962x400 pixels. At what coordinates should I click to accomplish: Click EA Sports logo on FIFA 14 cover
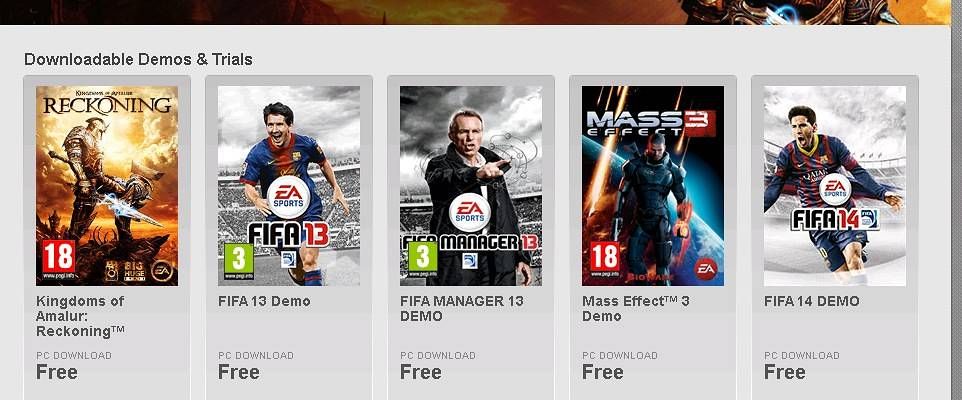coord(834,188)
